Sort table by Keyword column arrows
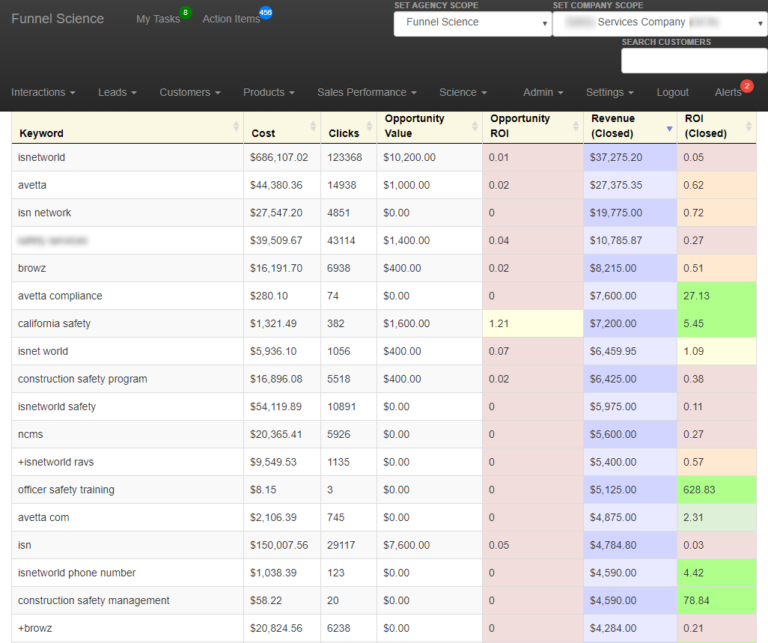Image resolution: width=768 pixels, height=643 pixels. click(236, 126)
